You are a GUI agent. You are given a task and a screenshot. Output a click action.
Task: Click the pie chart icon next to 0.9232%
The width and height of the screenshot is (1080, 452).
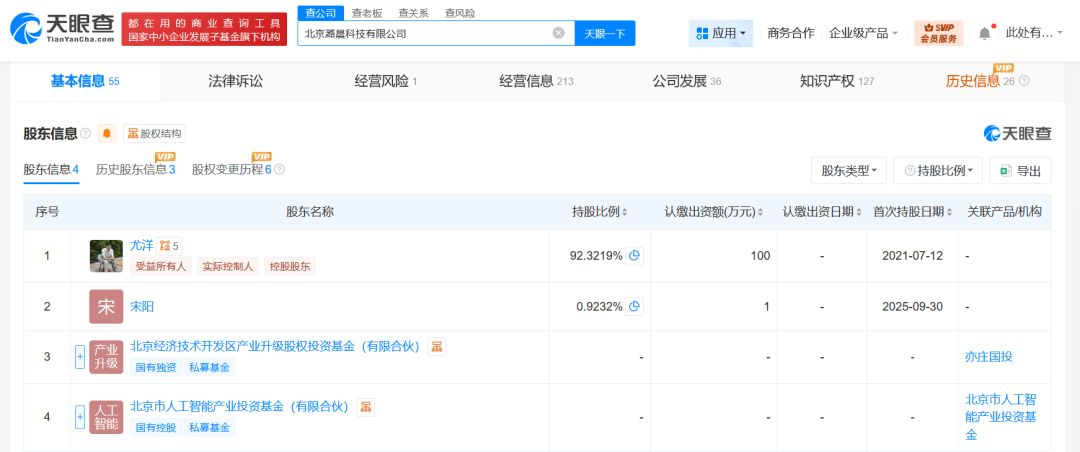tap(634, 306)
